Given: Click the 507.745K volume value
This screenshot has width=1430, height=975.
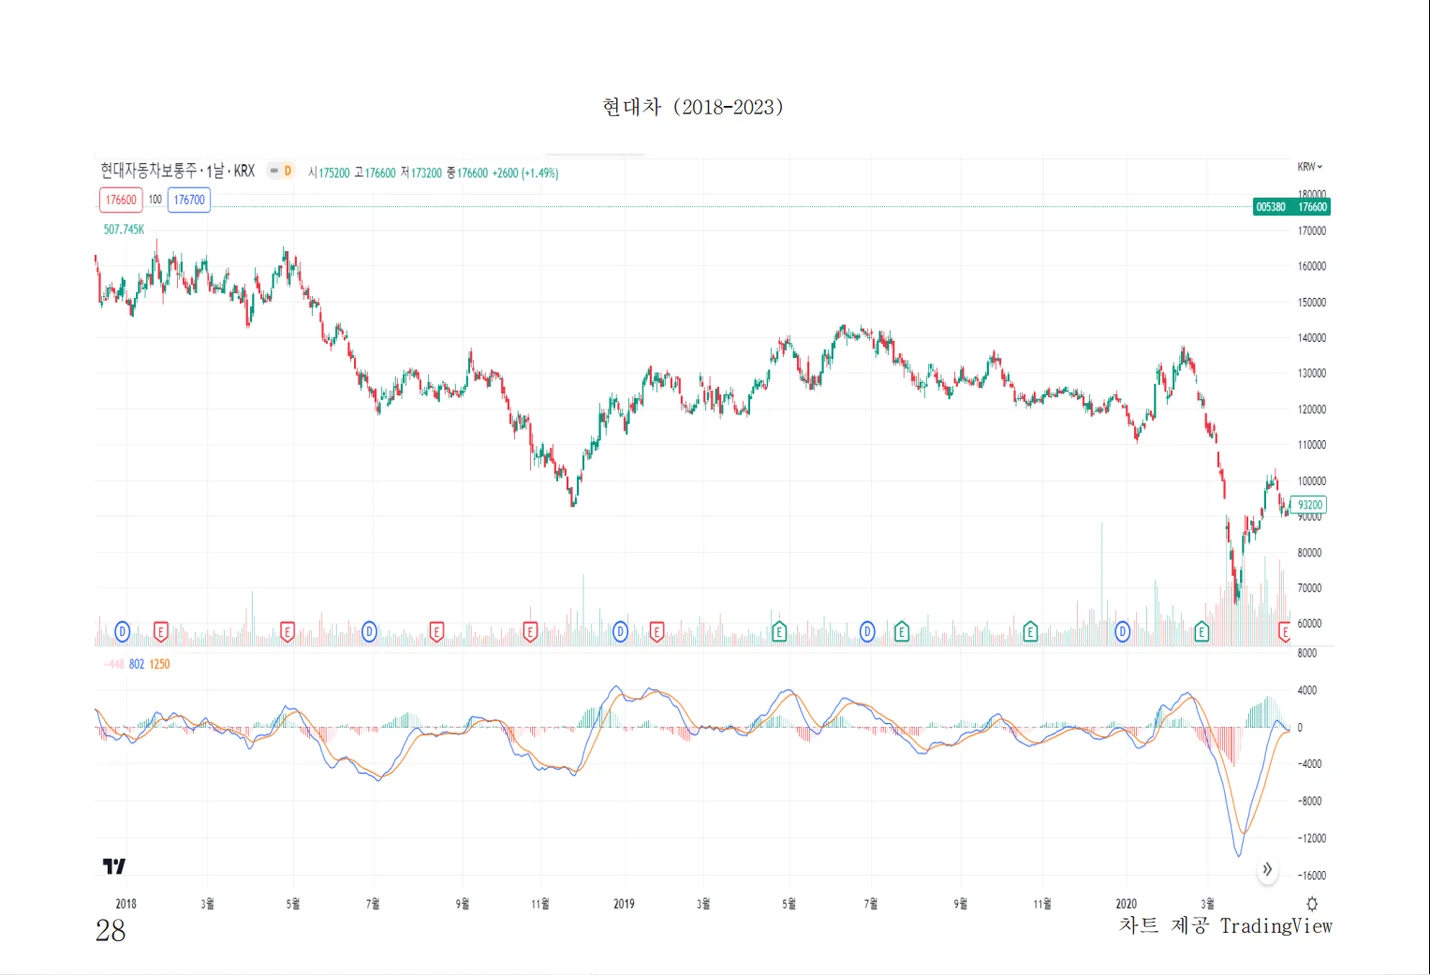Looking at the screenshot, I should pyautogui.click(x=124, y=230).
